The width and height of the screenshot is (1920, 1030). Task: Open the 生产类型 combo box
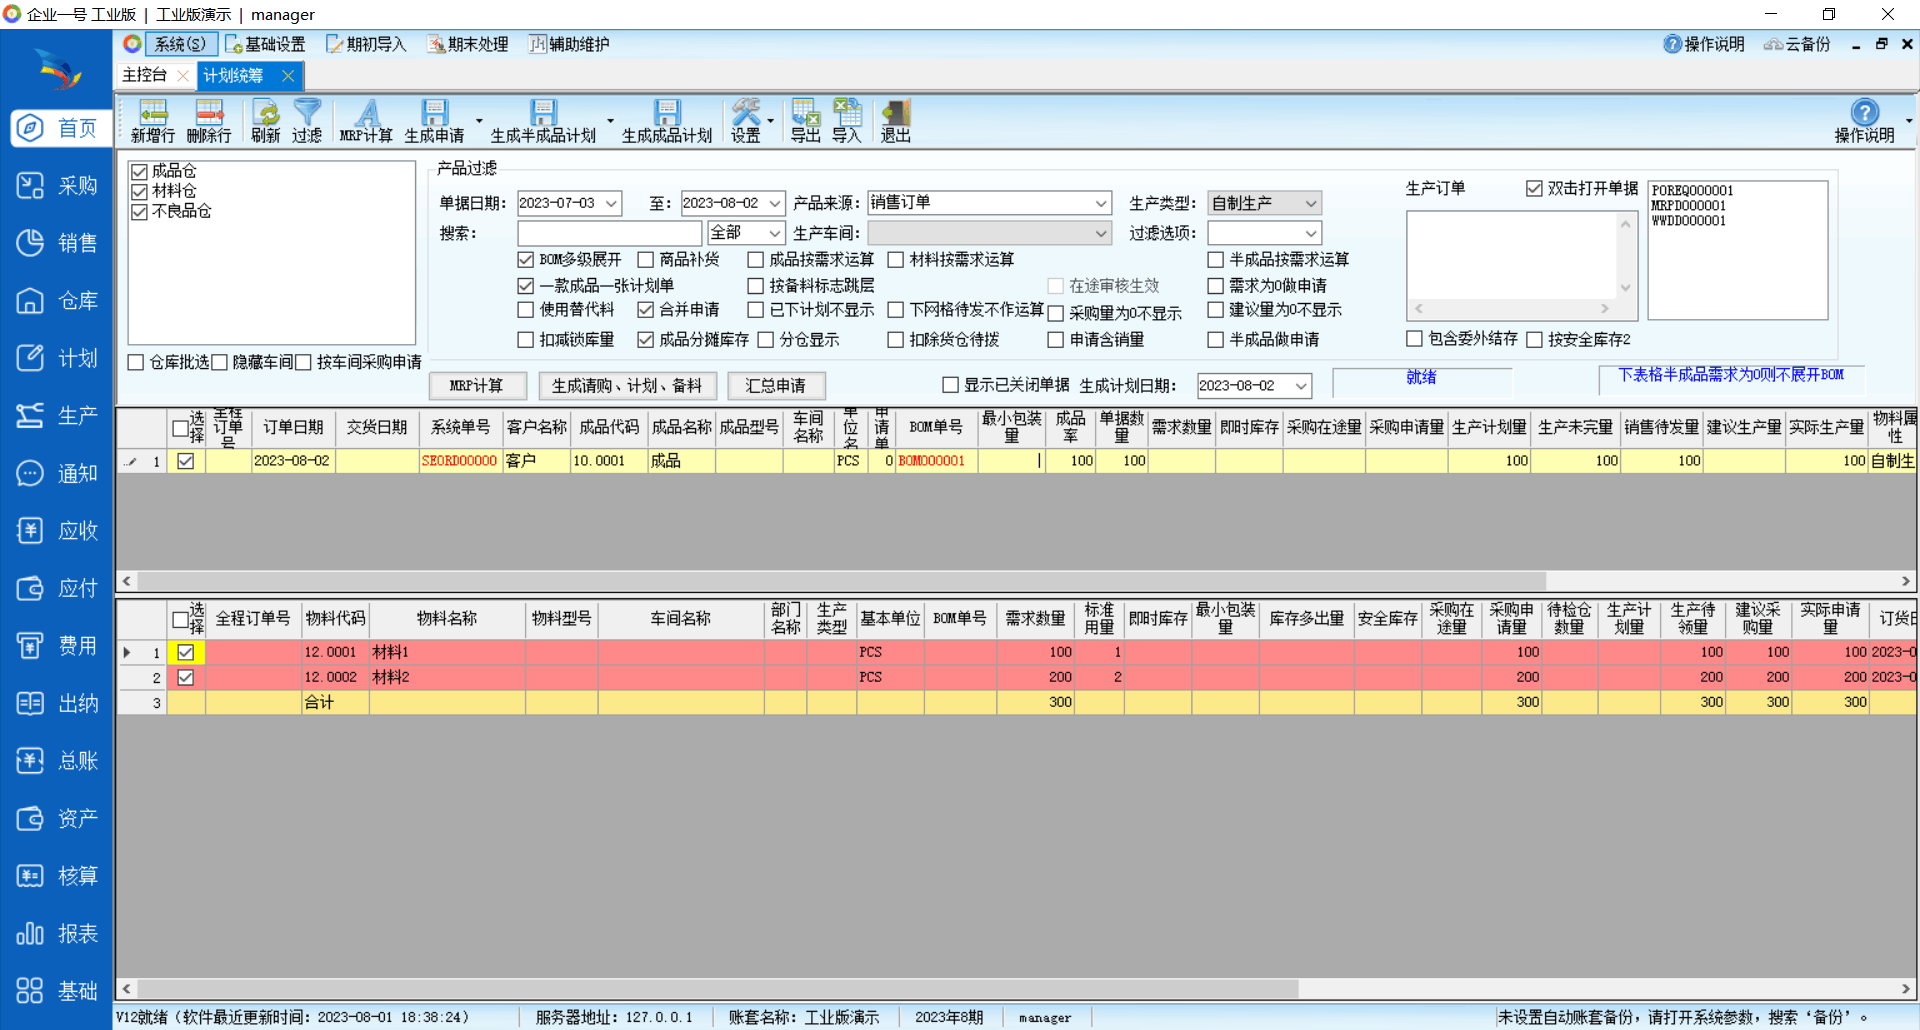tap(1310, 203)
